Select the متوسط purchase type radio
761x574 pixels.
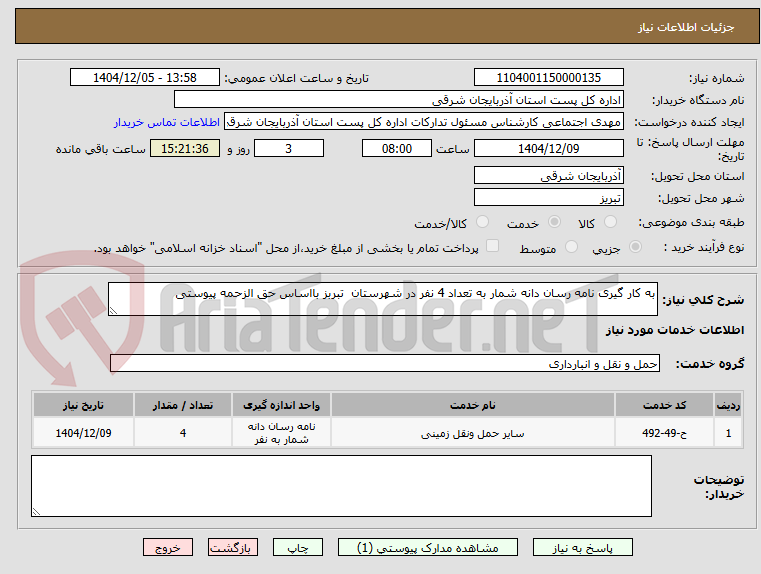572,247
